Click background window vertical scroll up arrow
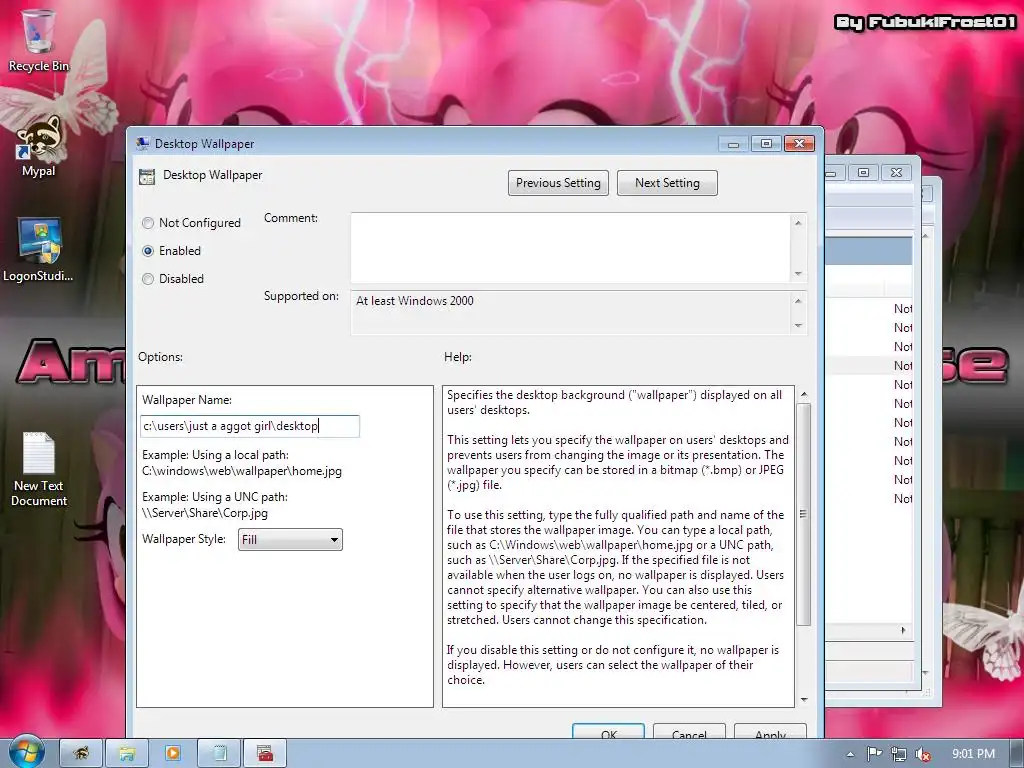This screenshot has height=768, width=1024. pyautogui.click(x=925, y=235)
